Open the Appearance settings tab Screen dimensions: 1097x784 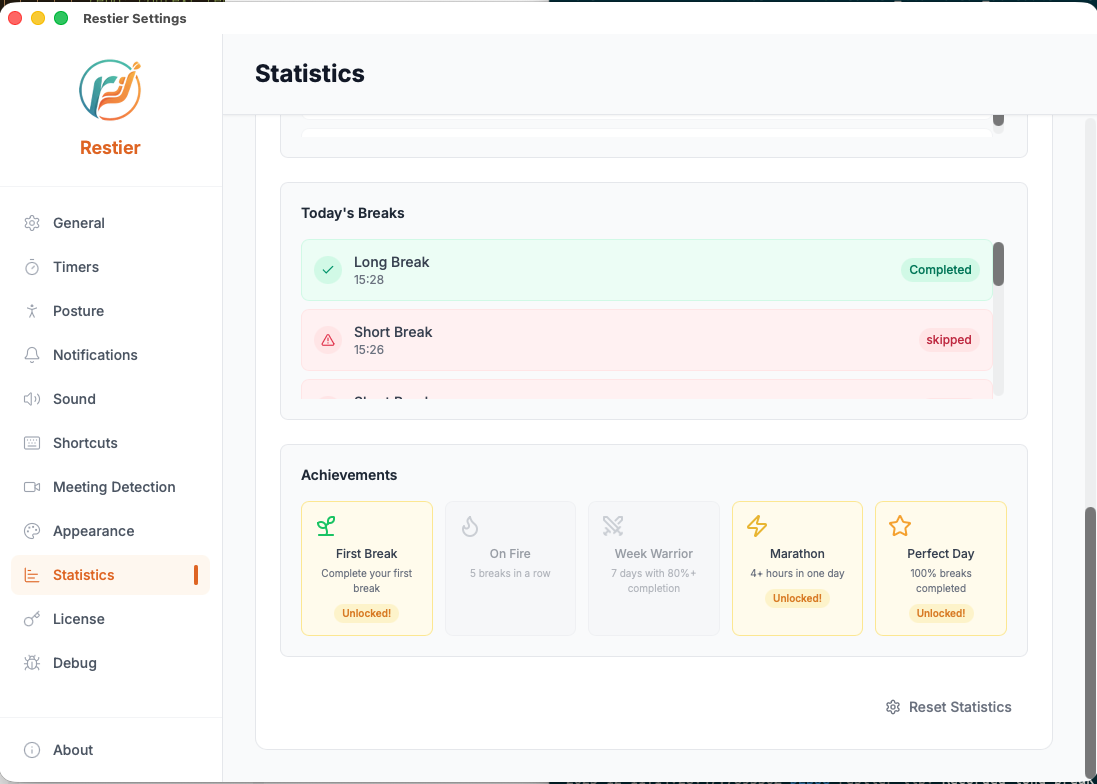[93, 531]
